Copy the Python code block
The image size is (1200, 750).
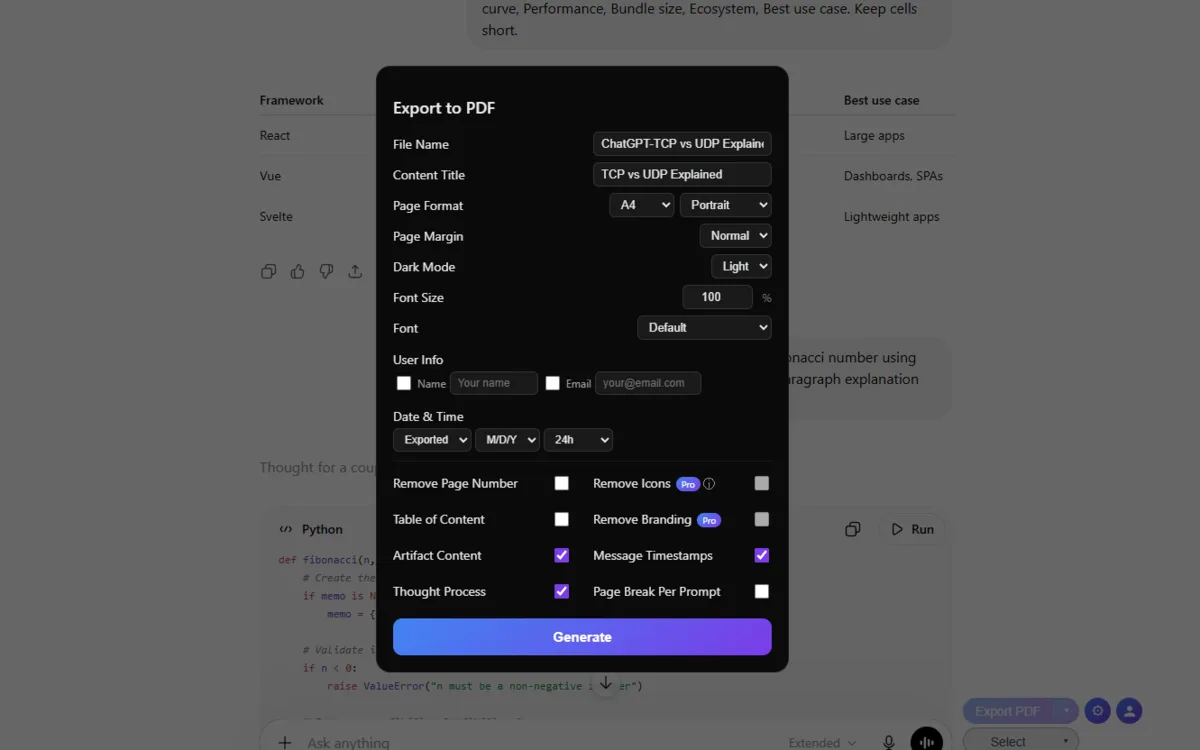(853, 529)
